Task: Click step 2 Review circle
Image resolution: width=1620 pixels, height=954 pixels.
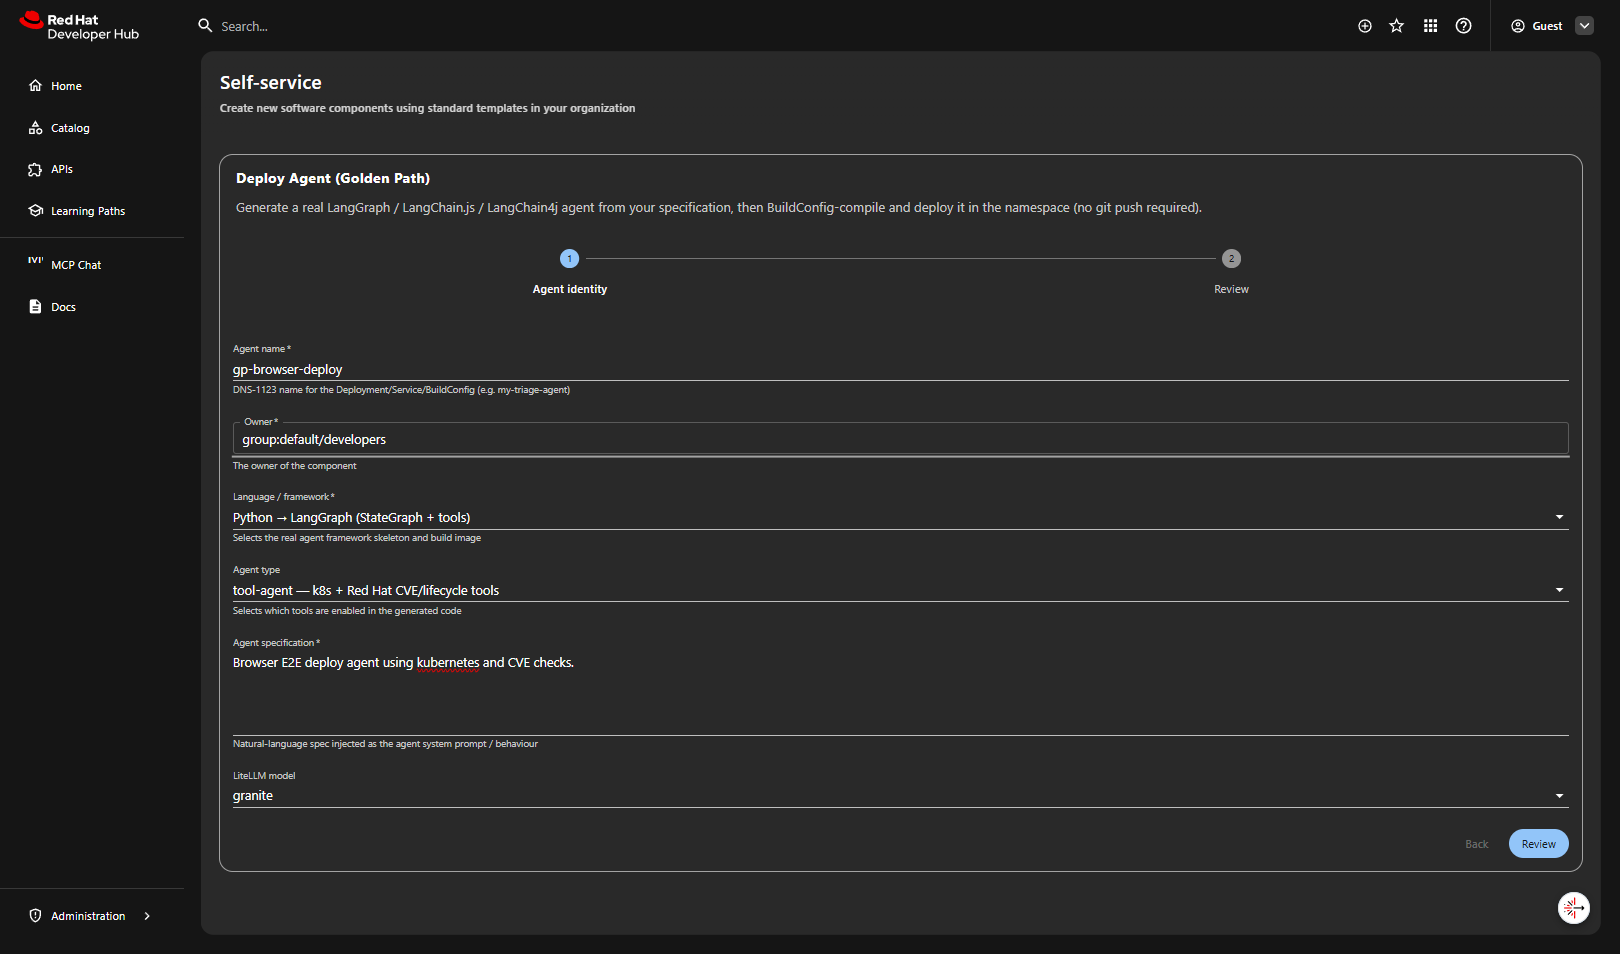Action: [1231, 259]
